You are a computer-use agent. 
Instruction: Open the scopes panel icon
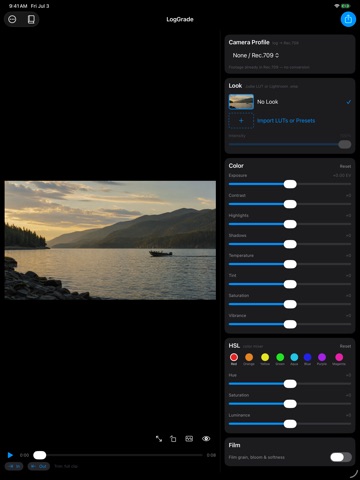189,439
